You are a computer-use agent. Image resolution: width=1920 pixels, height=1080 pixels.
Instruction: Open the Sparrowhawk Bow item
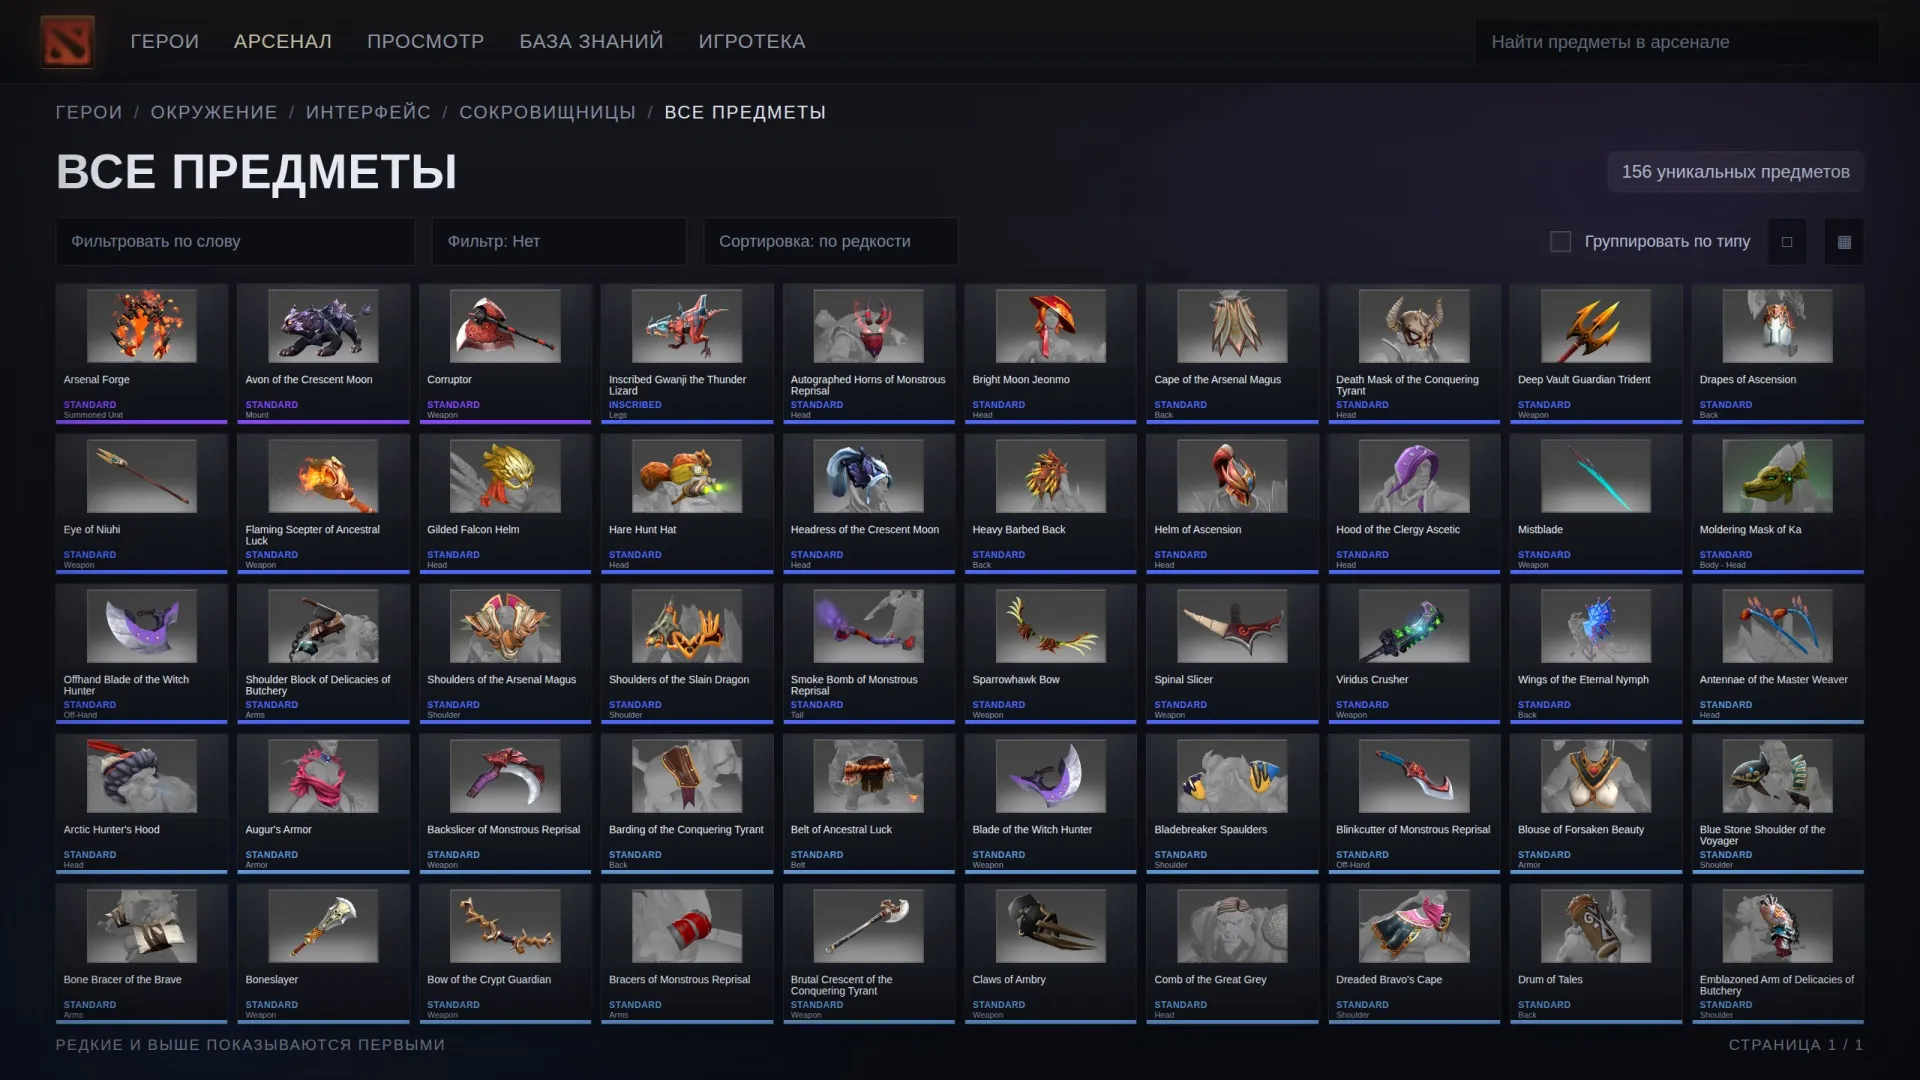coord(1050,653)
